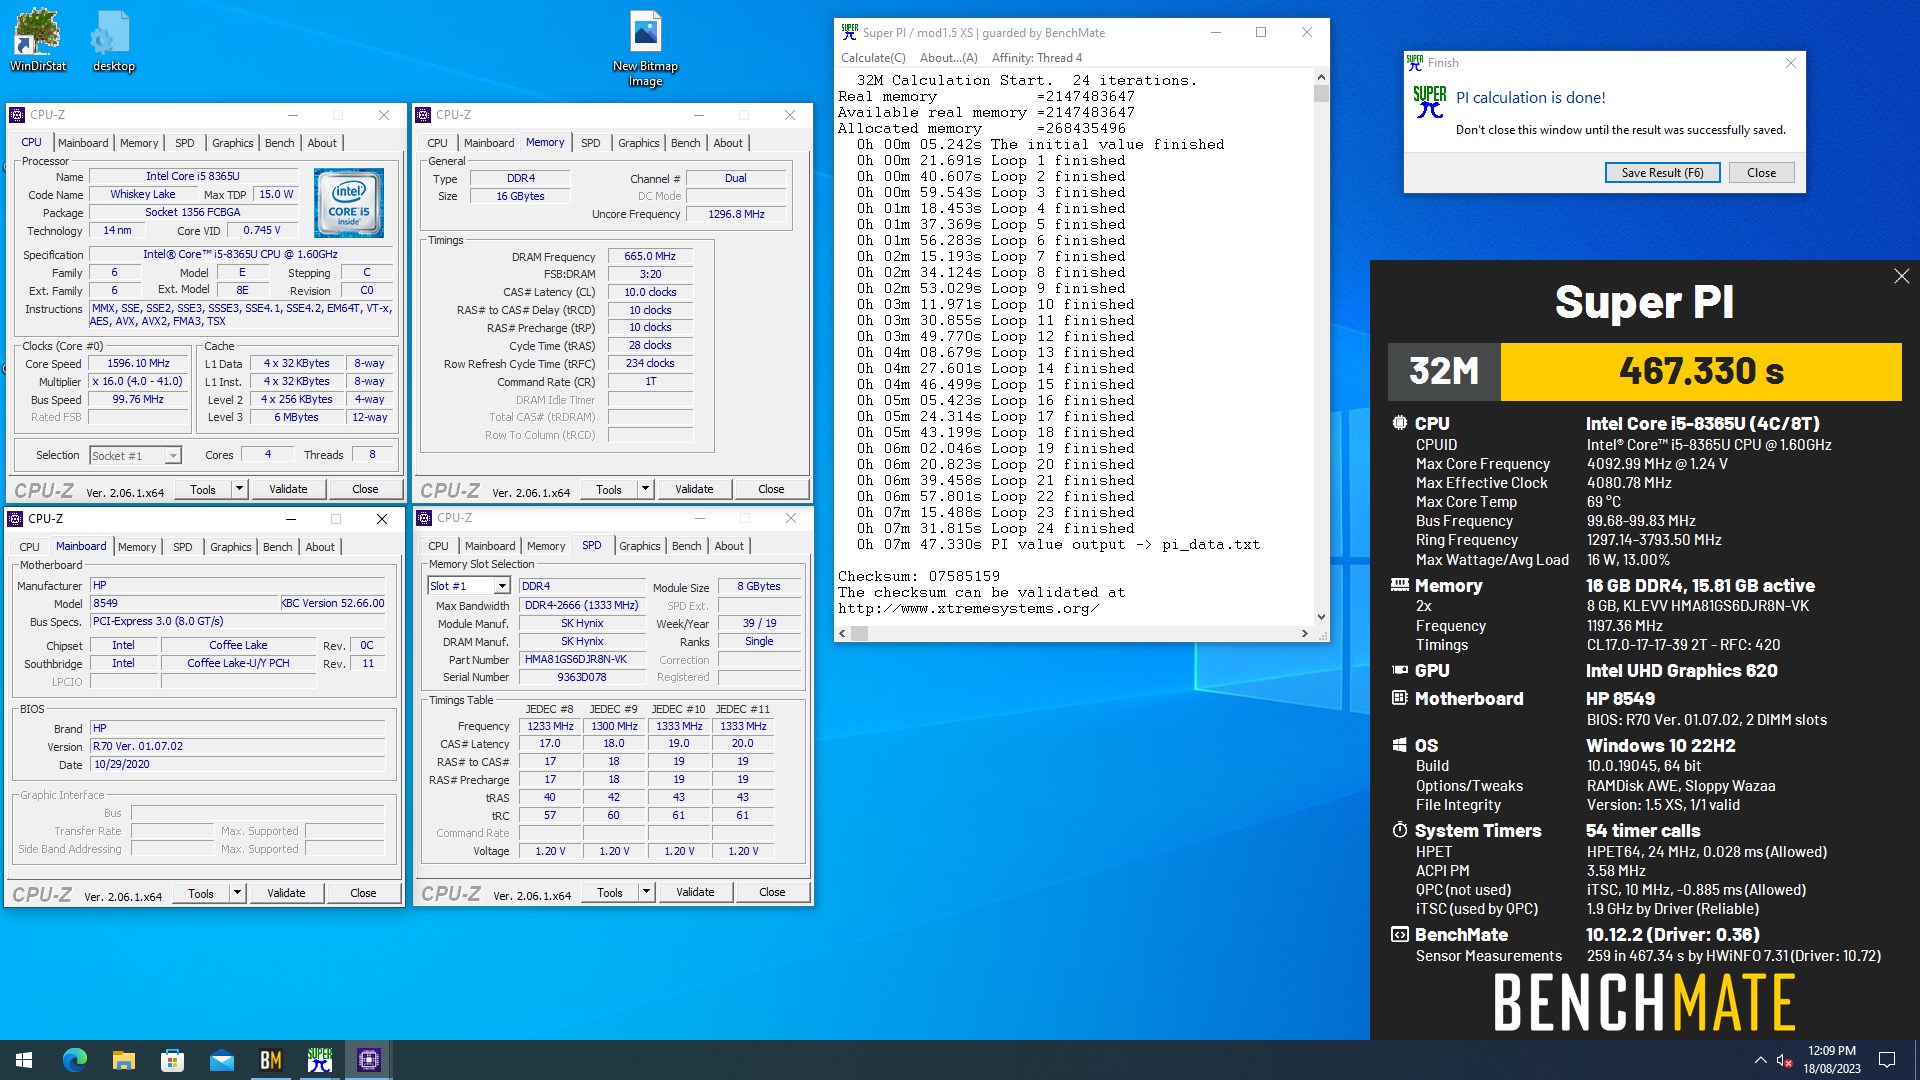The height and width of the screenshot is (1080, 1920).
Task: Click the CPU chip icon in BenchMate panel
Action: pyautogui.click(x=1400, y=423)
